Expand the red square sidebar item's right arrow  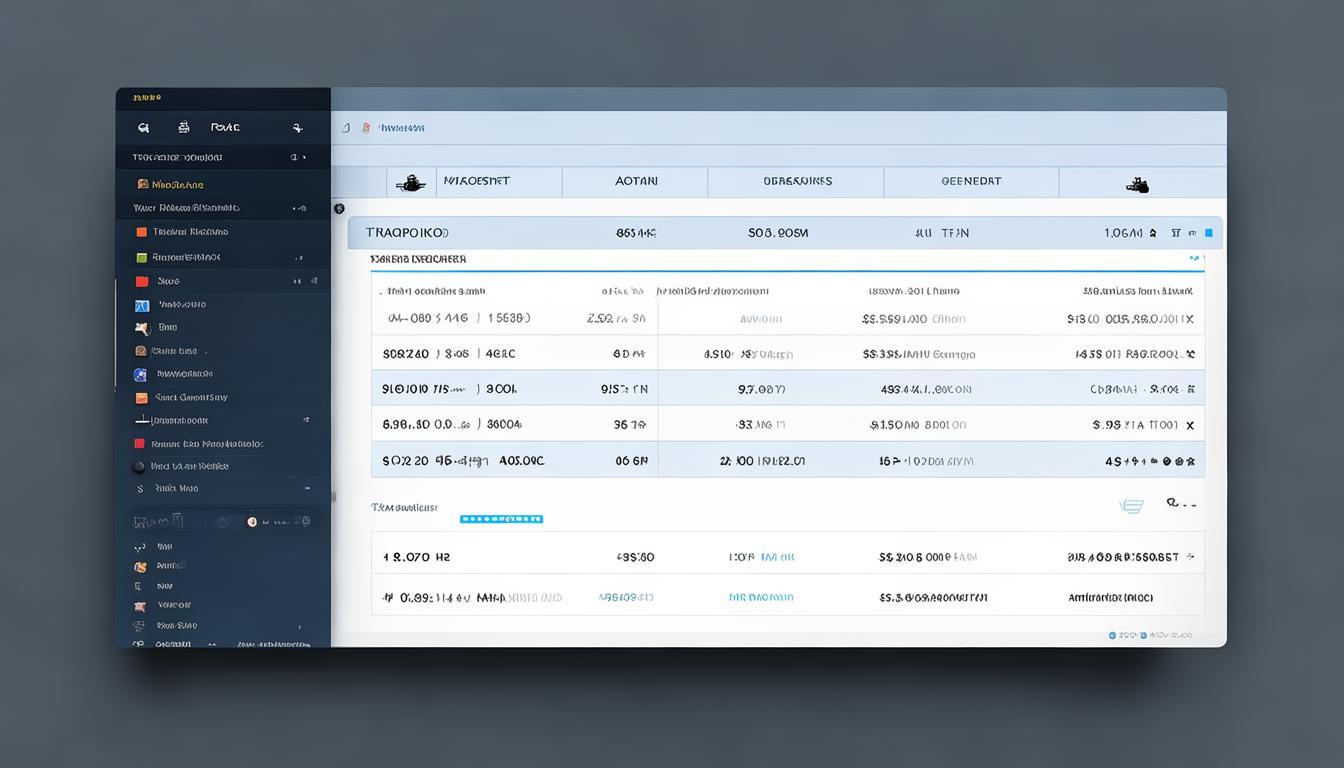(298, 282)
